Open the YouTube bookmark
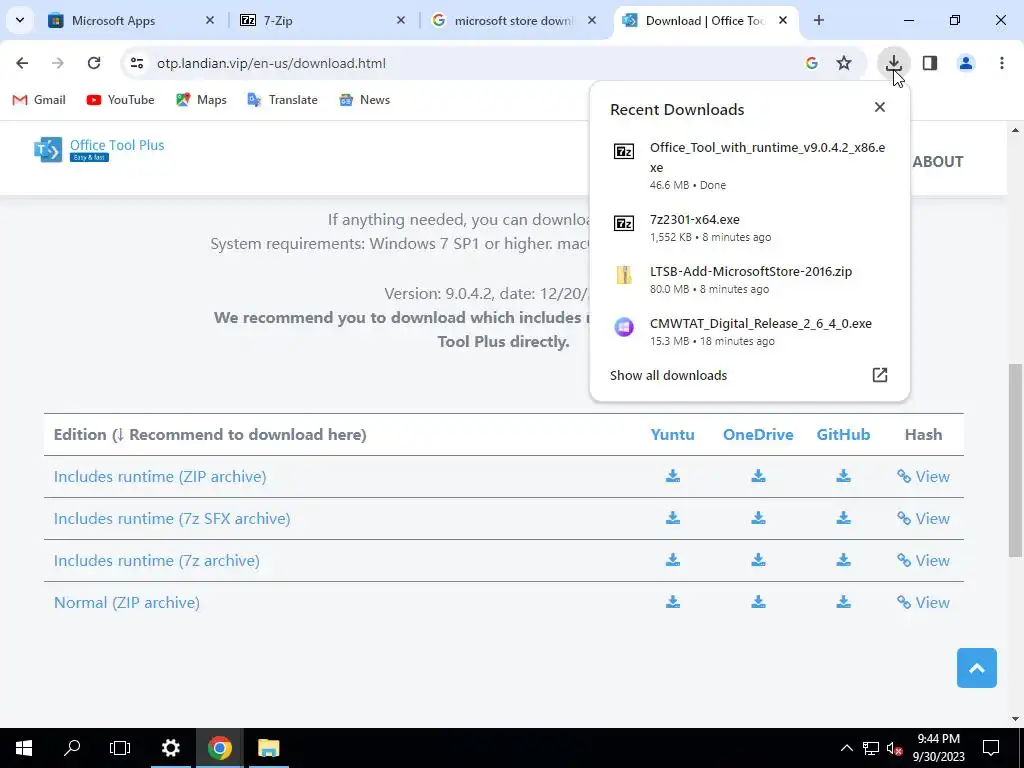The image size is (1024, 768). tap(121, 100)
